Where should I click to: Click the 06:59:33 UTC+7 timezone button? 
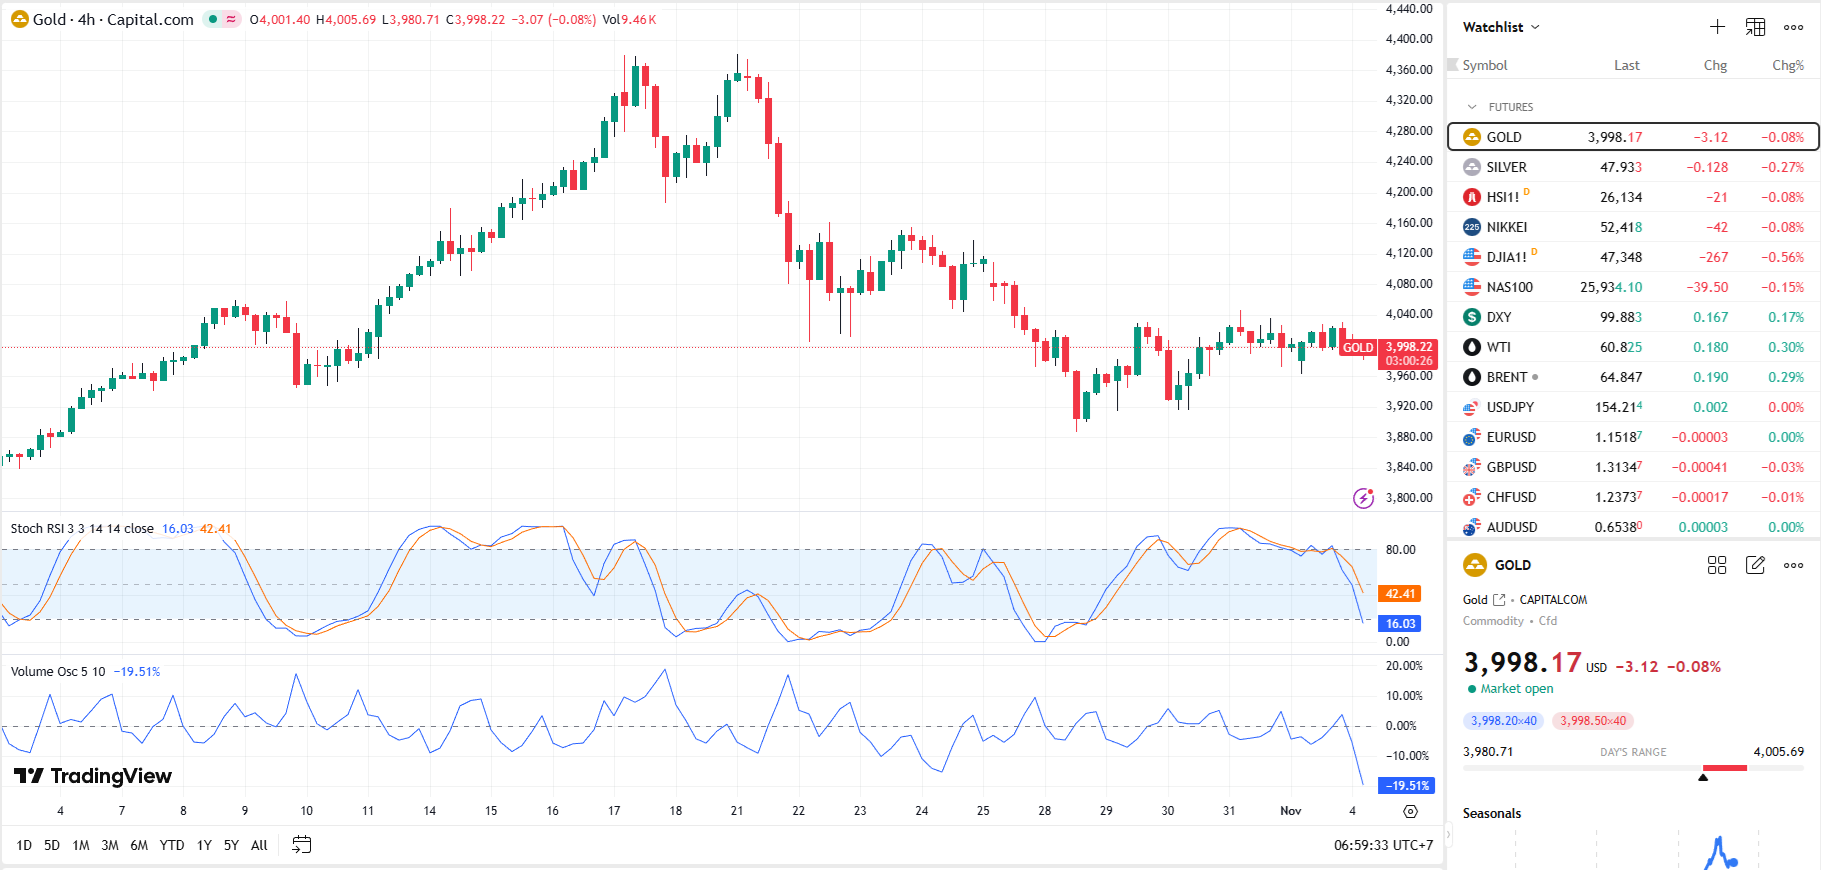tap(1383, 845)
